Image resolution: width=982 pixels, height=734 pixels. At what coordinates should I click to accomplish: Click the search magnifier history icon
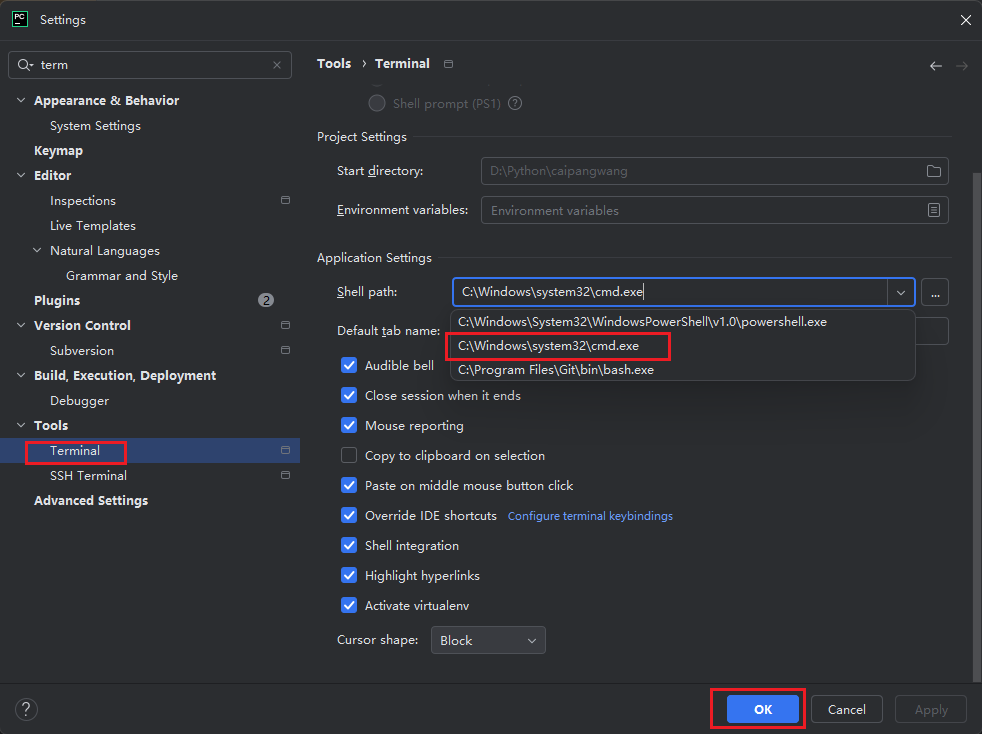pos(25,65)
